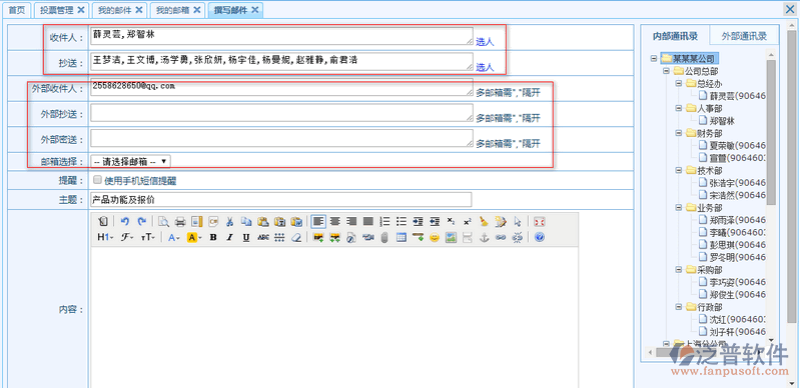Toggle fullscreen editor mode
800x388 pixels.
[539, 222]
